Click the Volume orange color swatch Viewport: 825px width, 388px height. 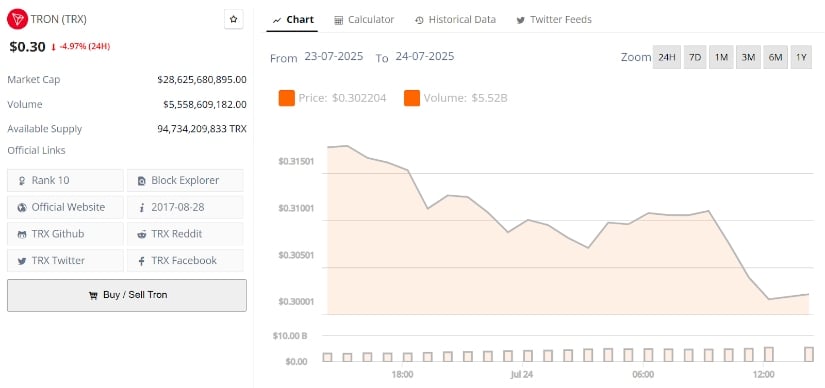[412, 98]
